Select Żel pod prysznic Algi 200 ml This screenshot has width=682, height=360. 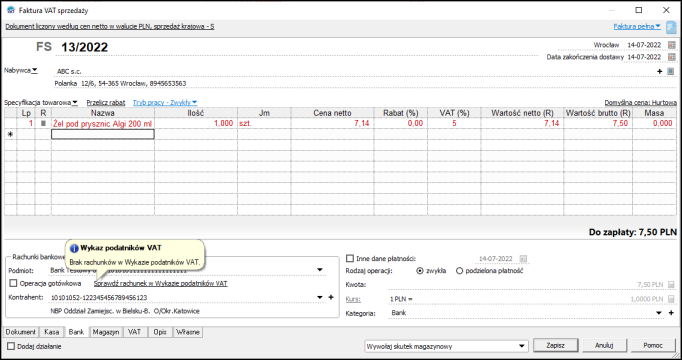click(103, 123)
